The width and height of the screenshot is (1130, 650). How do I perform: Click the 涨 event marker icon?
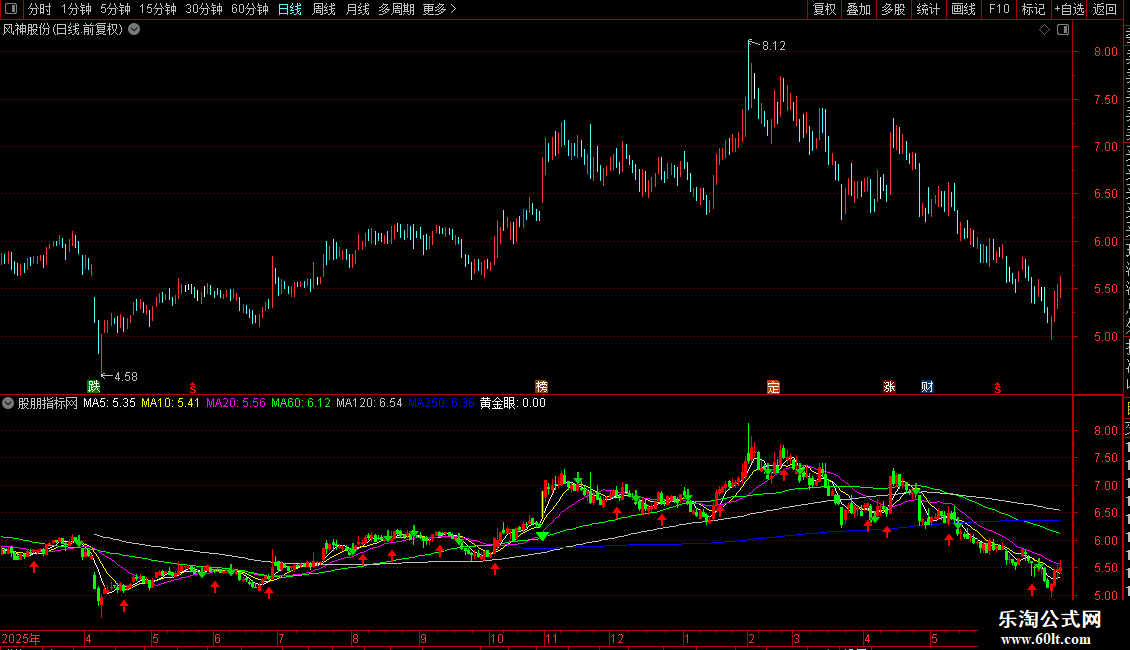coord(889,386)
